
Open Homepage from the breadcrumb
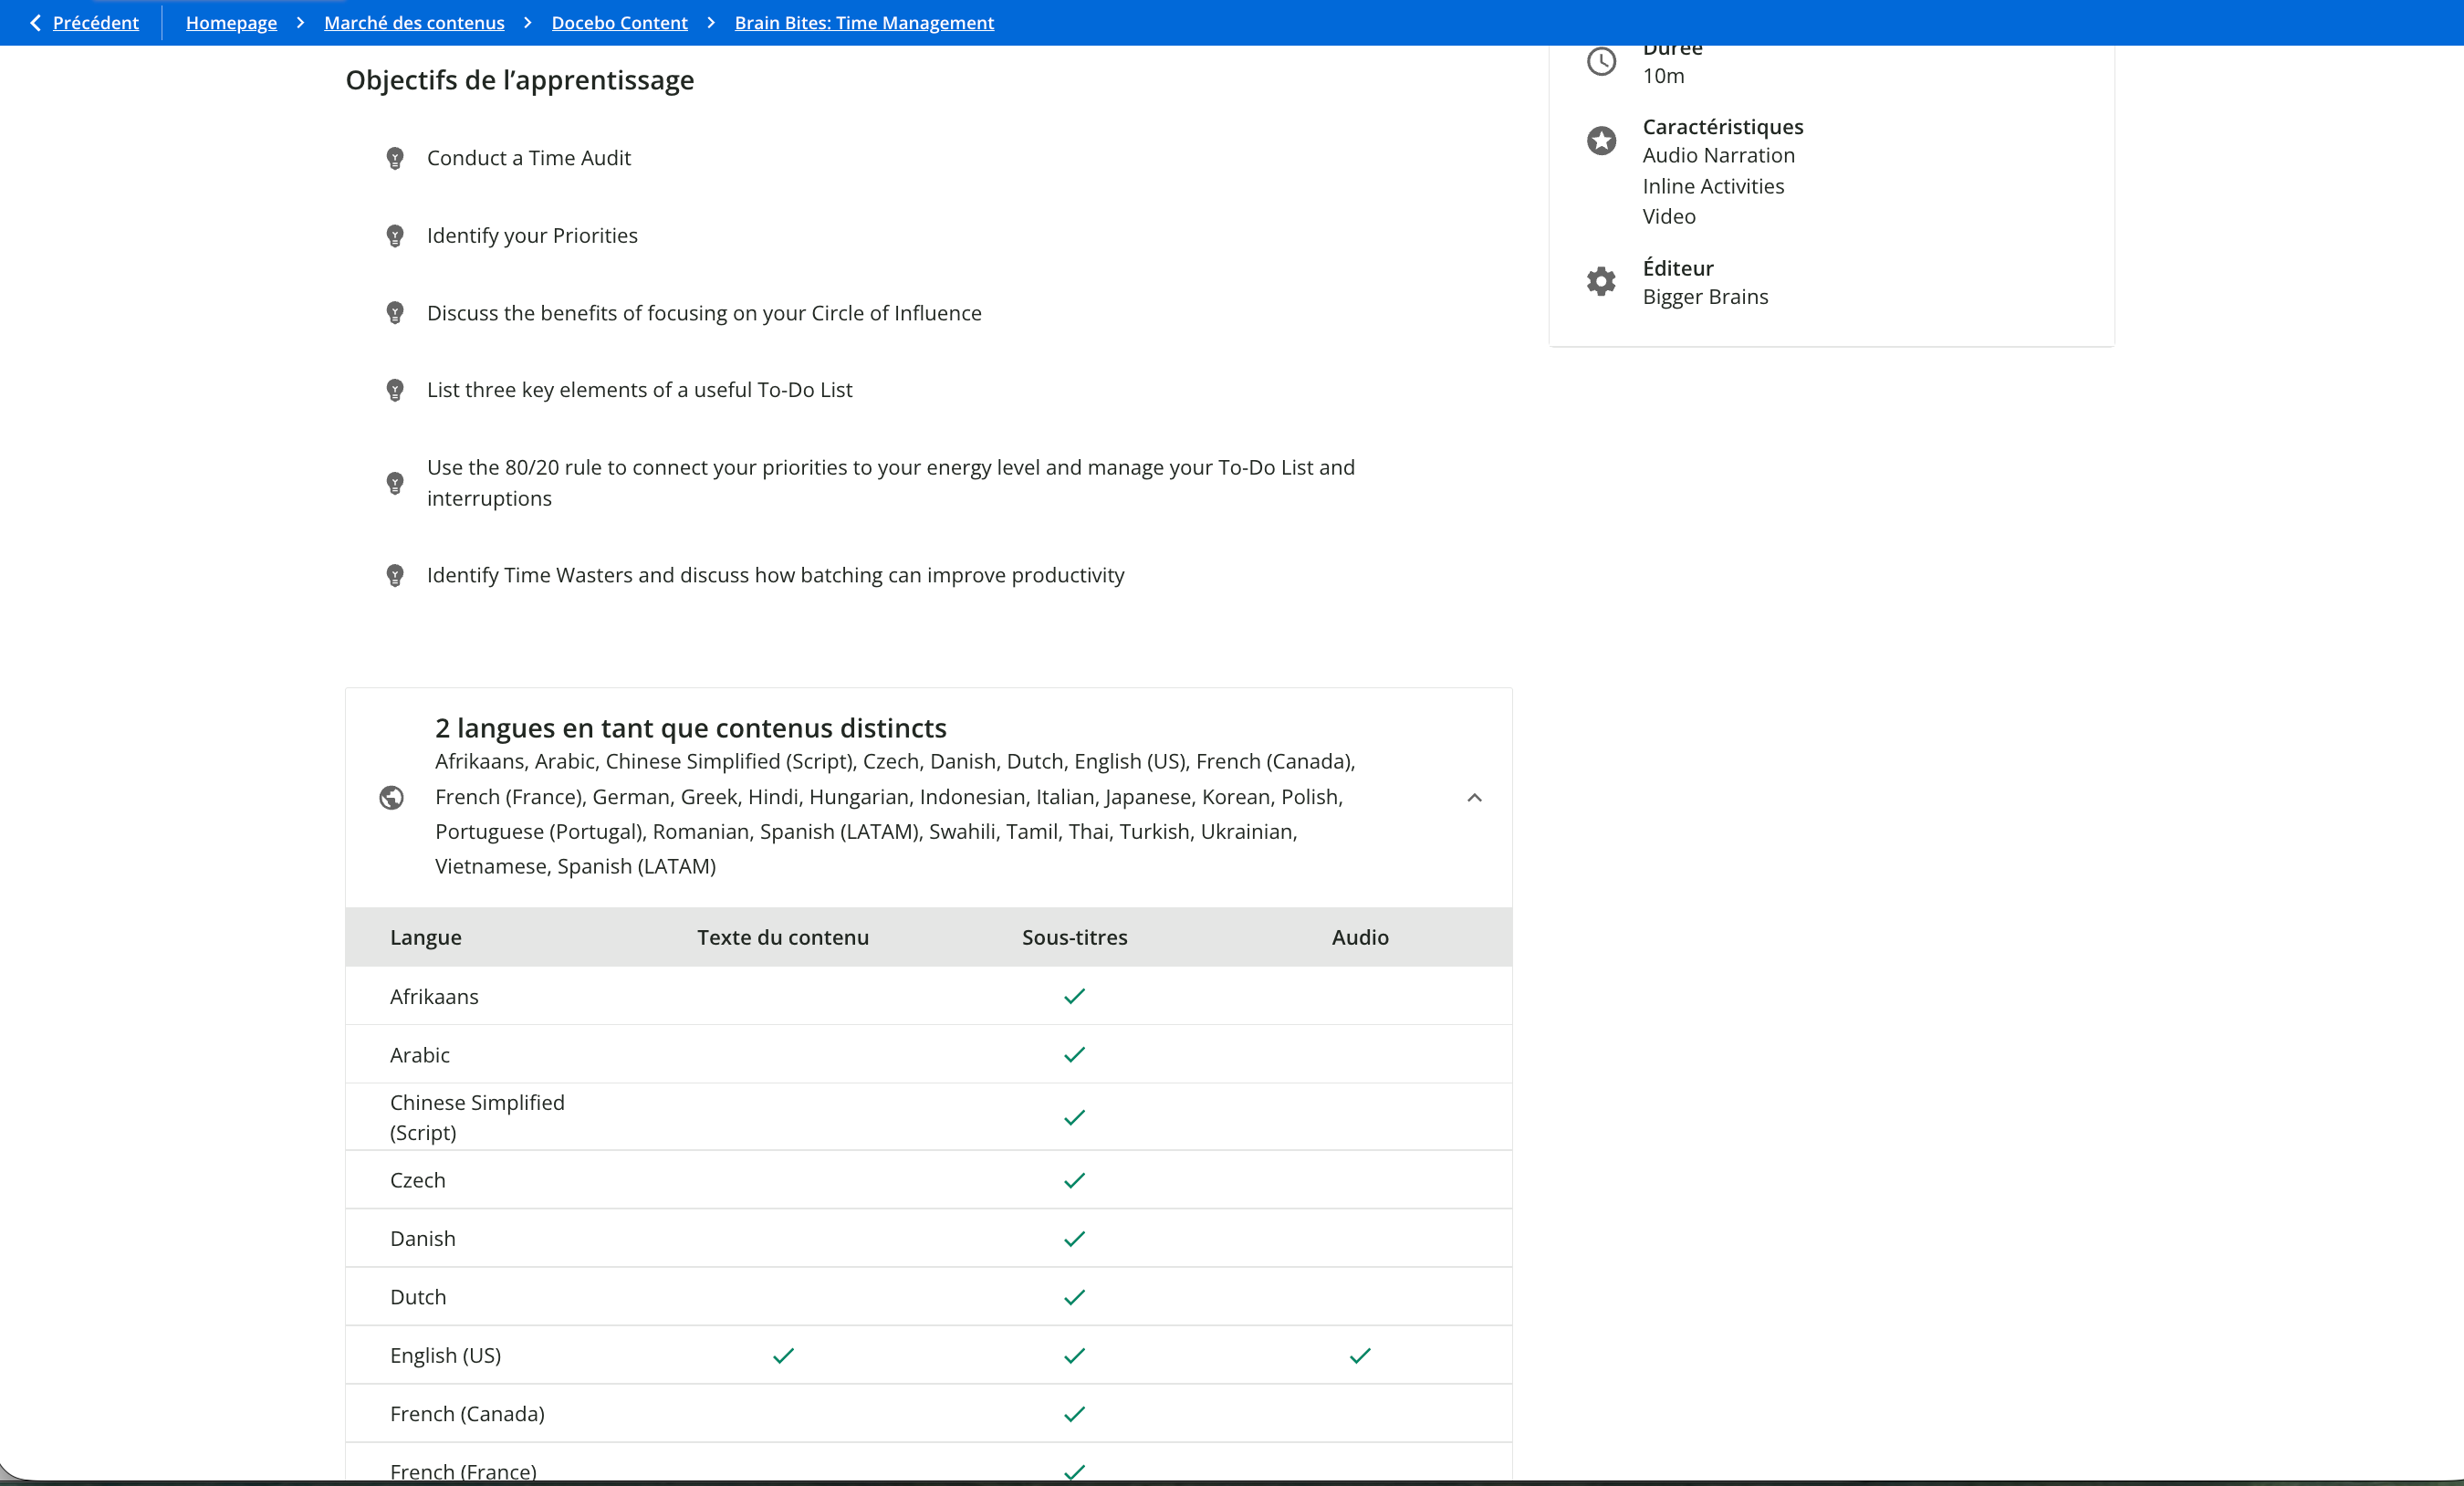(x=231, y=22)
